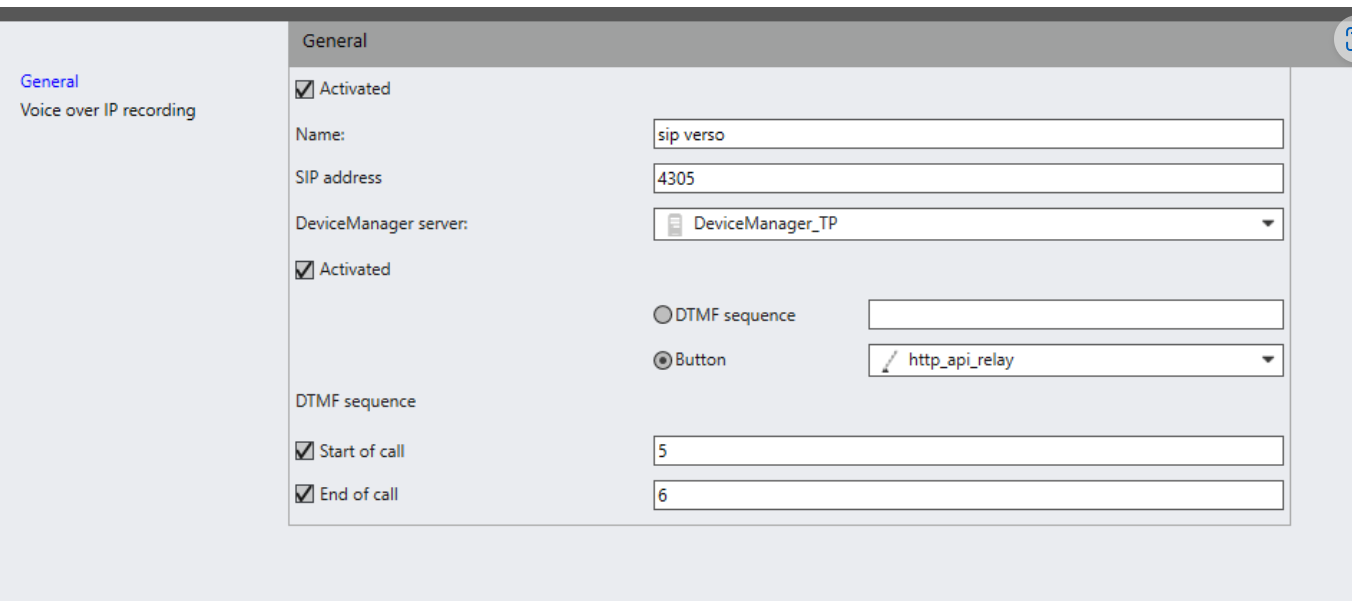Click the Start of call input field
1352x601 pixels.
967,451
